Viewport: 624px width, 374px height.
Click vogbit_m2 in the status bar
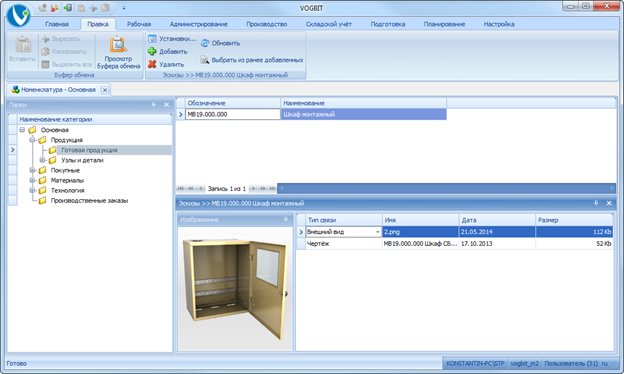pos(524,363)
